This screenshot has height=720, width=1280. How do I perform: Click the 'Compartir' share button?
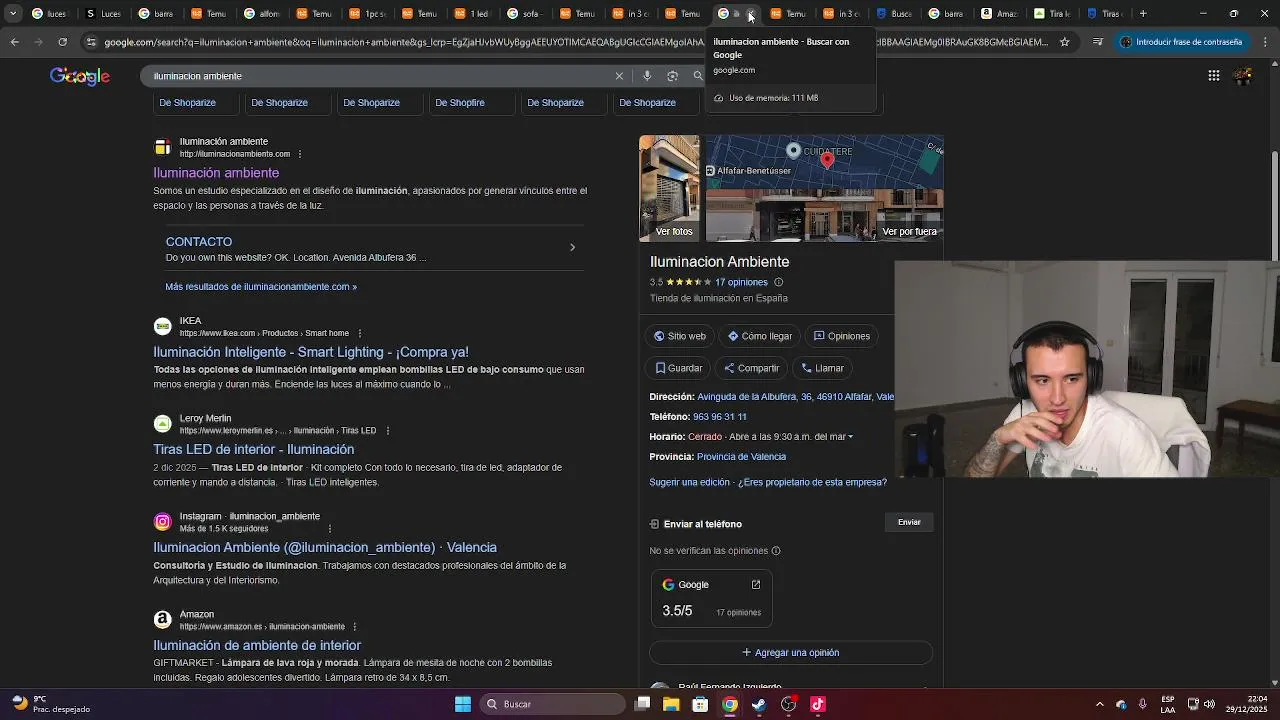click(751, 368)
